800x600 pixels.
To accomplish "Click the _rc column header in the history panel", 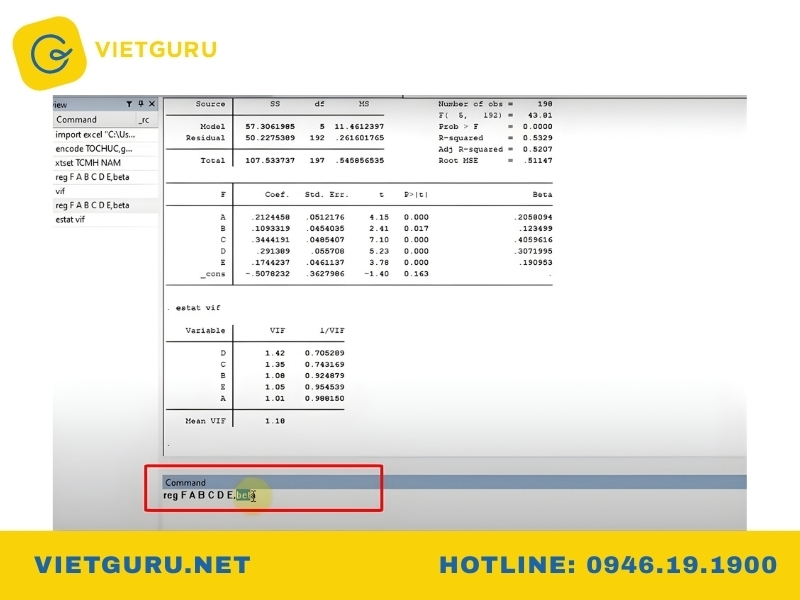I will tap(145, 119).
